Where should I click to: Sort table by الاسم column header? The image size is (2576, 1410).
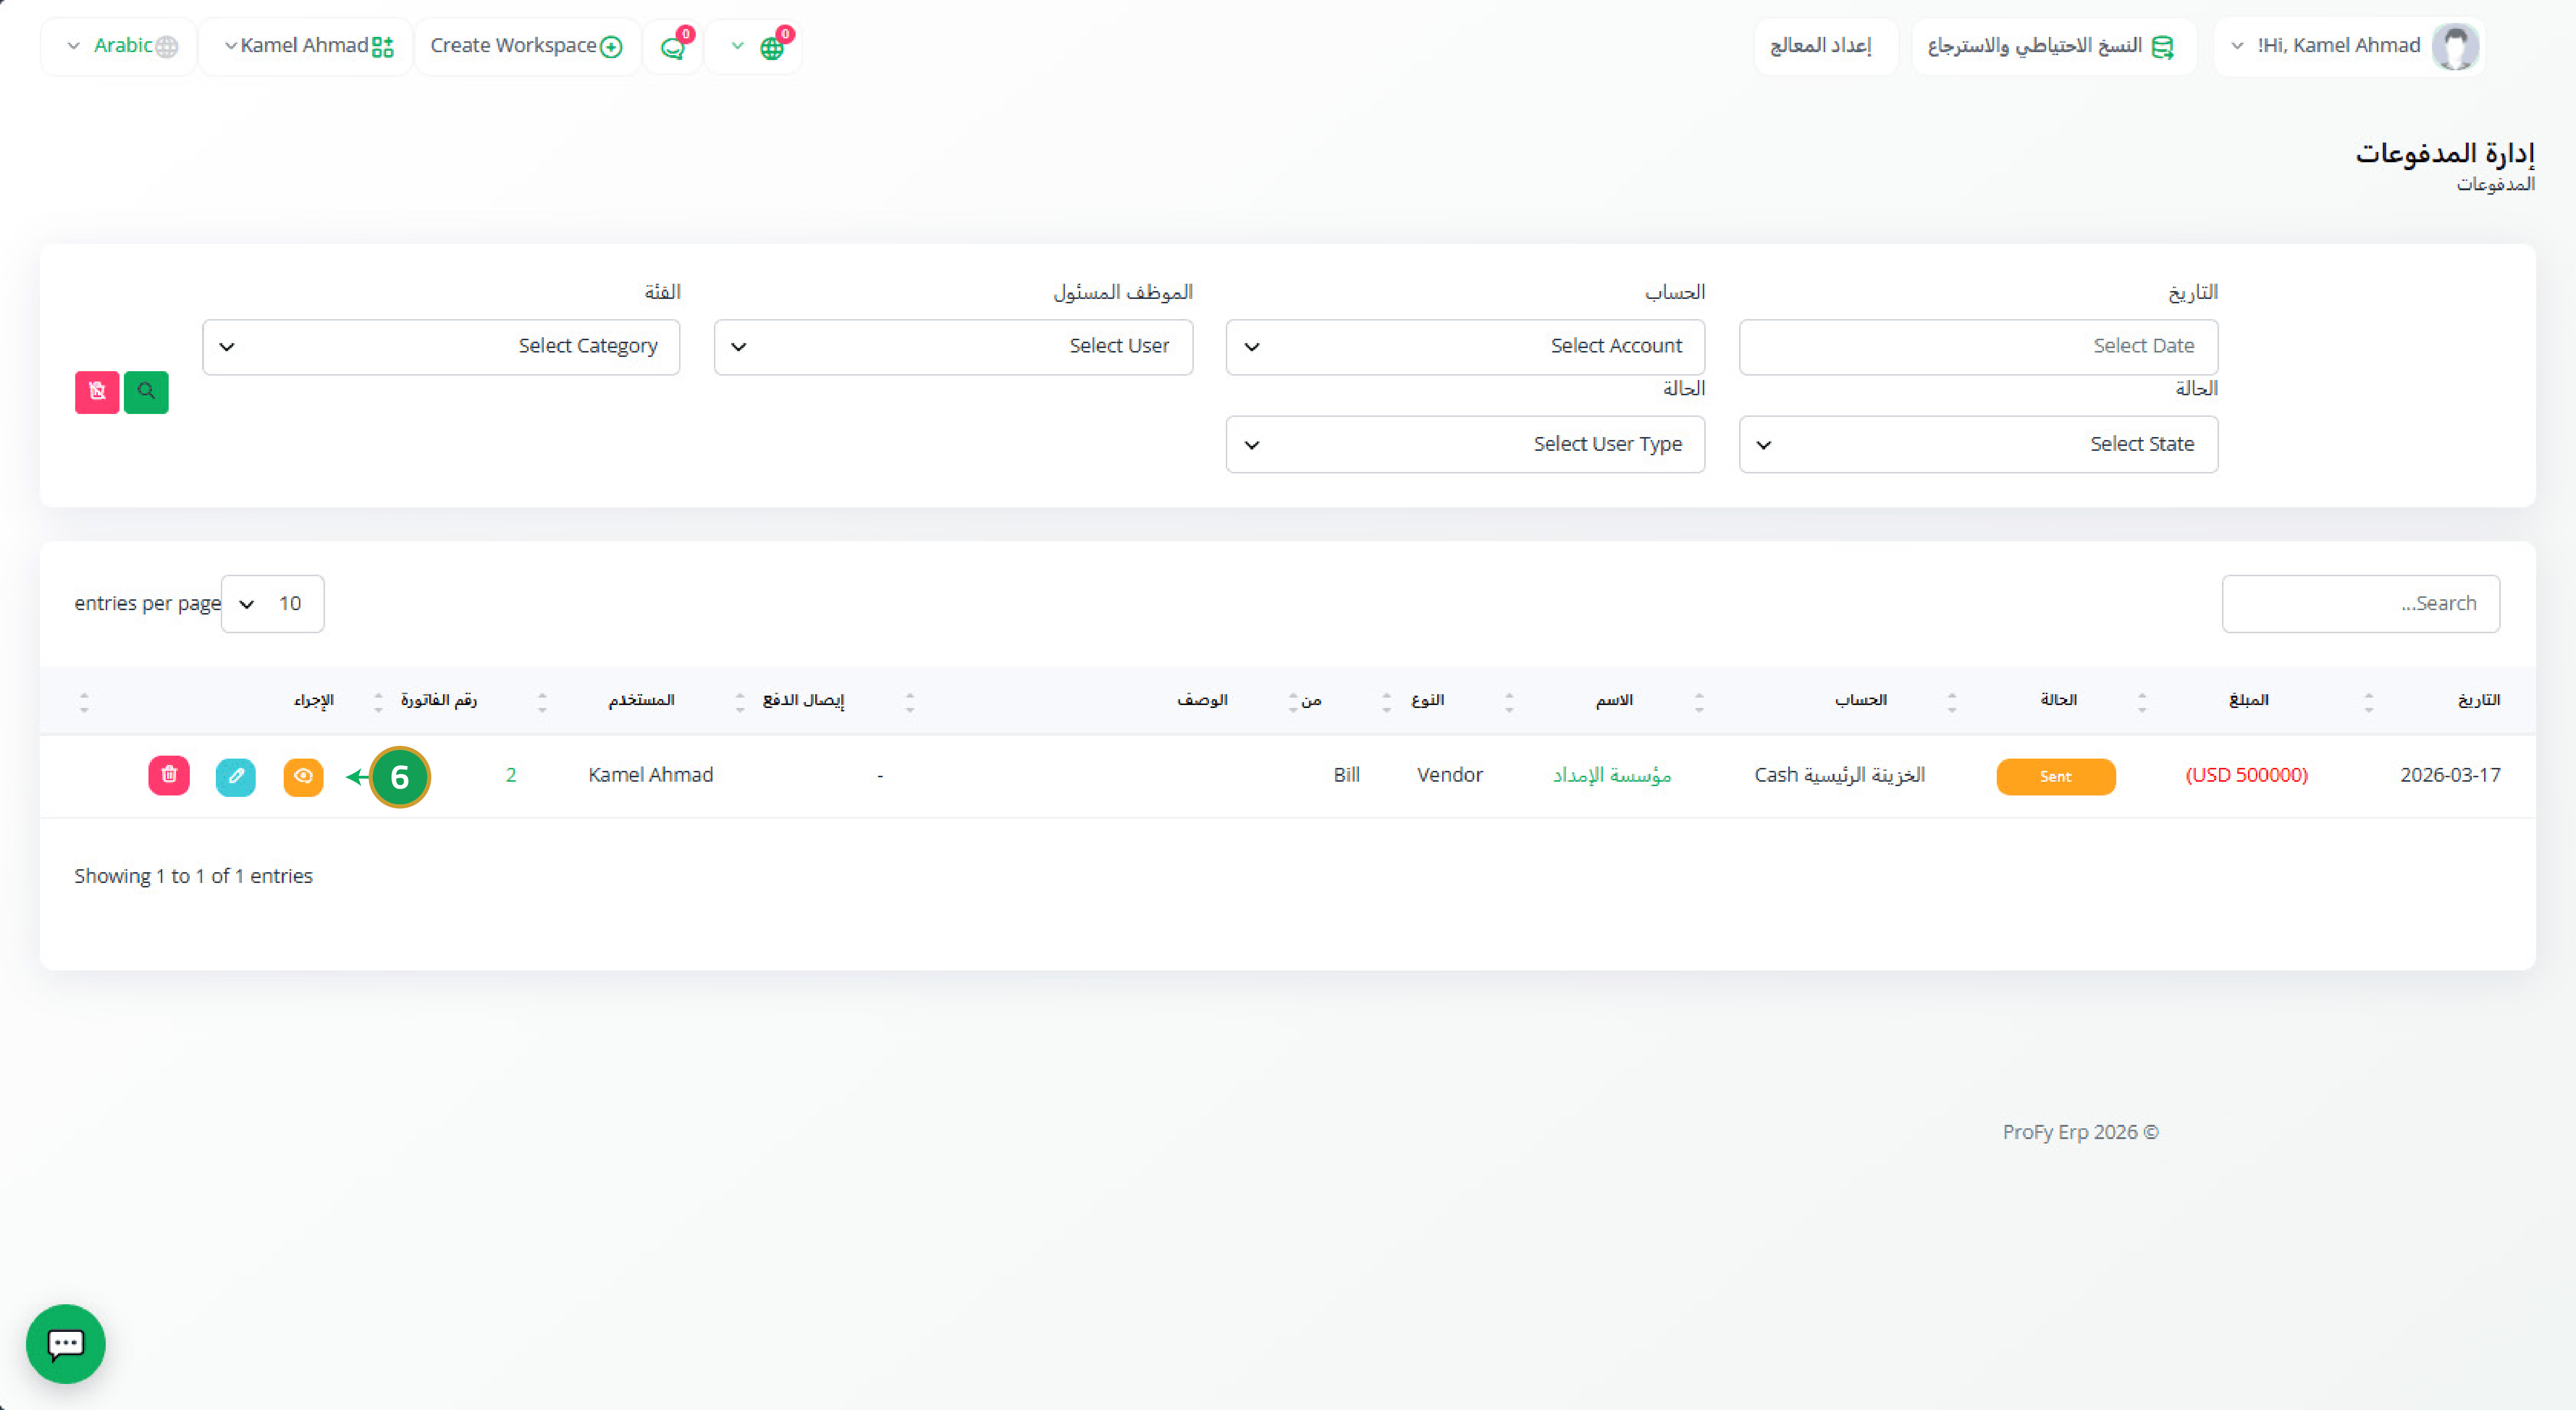[x=1614, y=700]
